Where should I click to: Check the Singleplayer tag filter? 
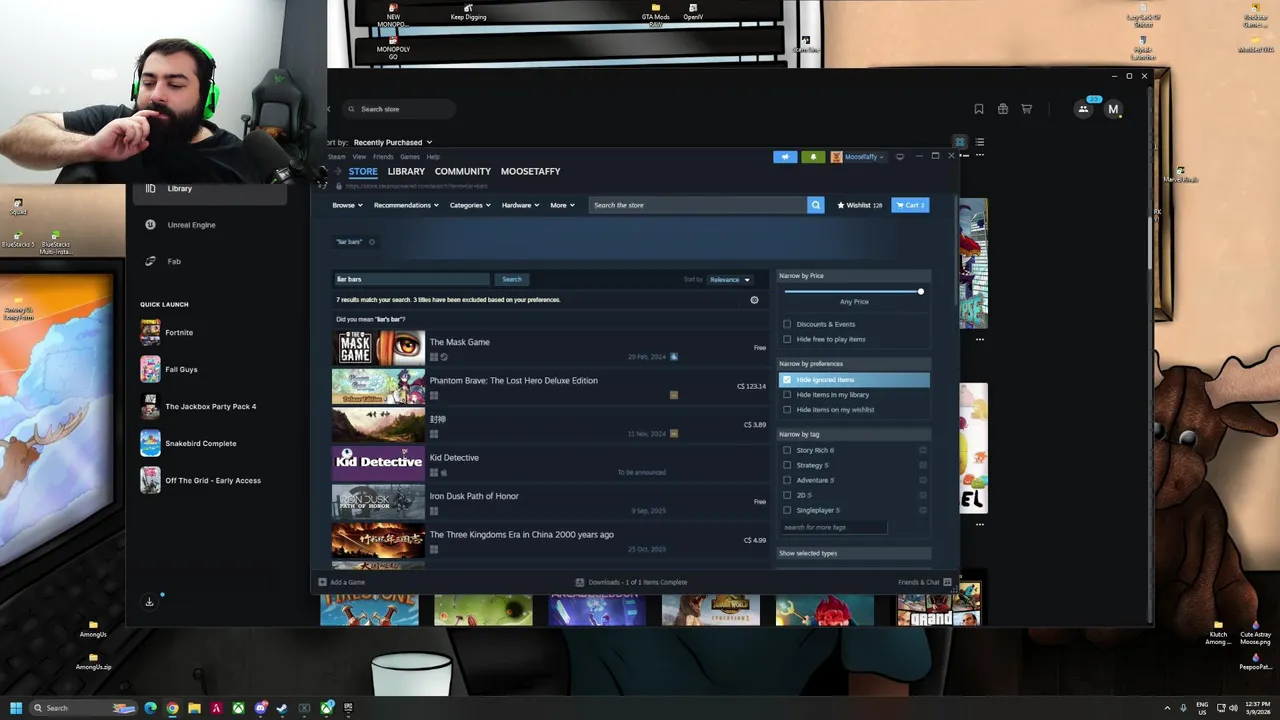(x=787, y=510)
